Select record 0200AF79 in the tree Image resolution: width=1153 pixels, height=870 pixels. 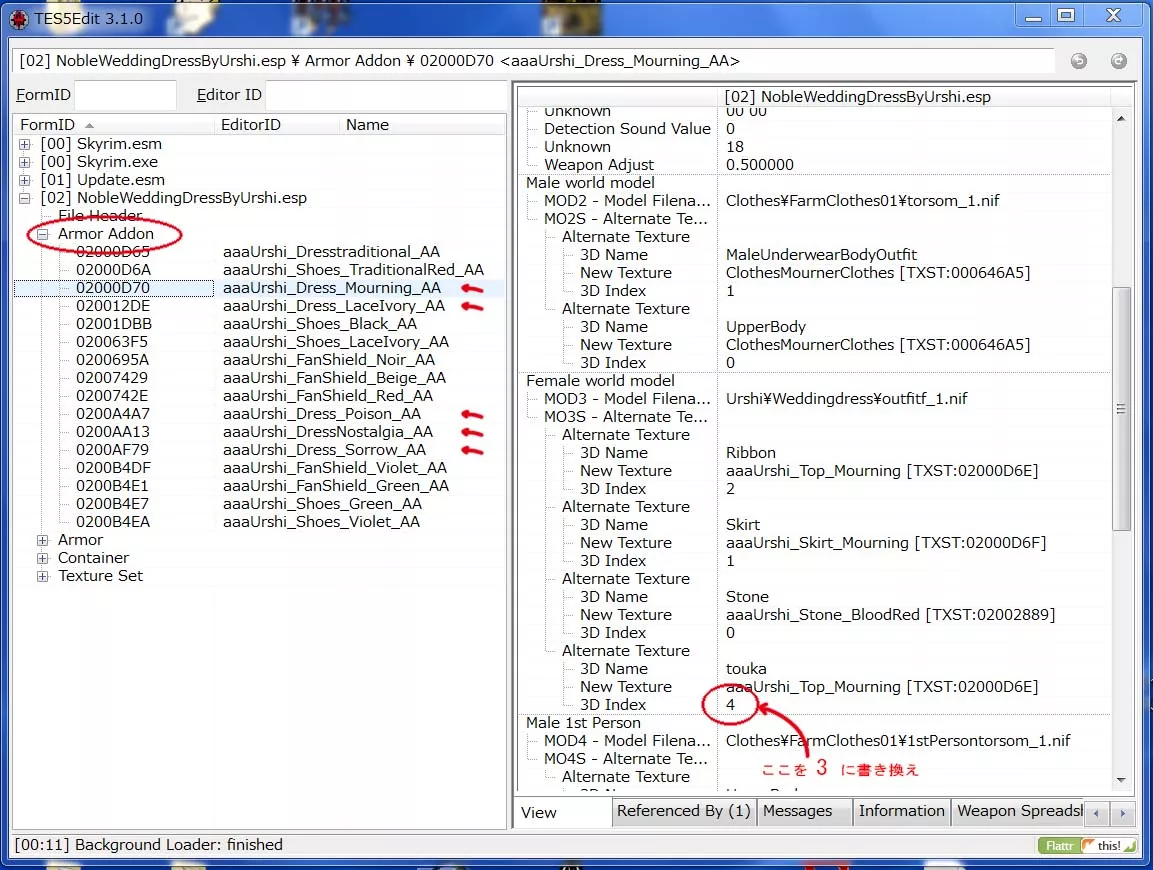pos(112,450)
